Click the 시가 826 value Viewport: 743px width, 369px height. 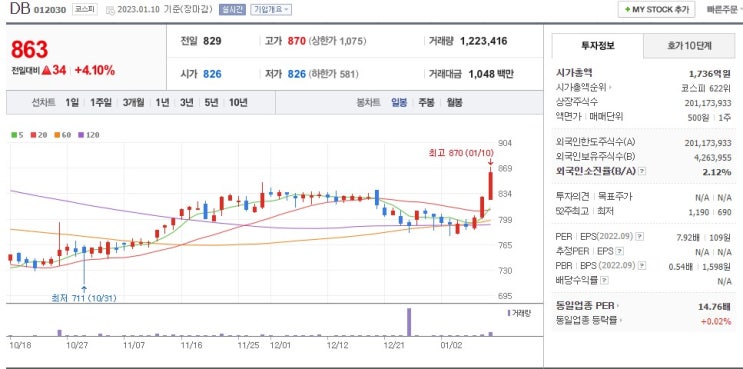[212, 74]
